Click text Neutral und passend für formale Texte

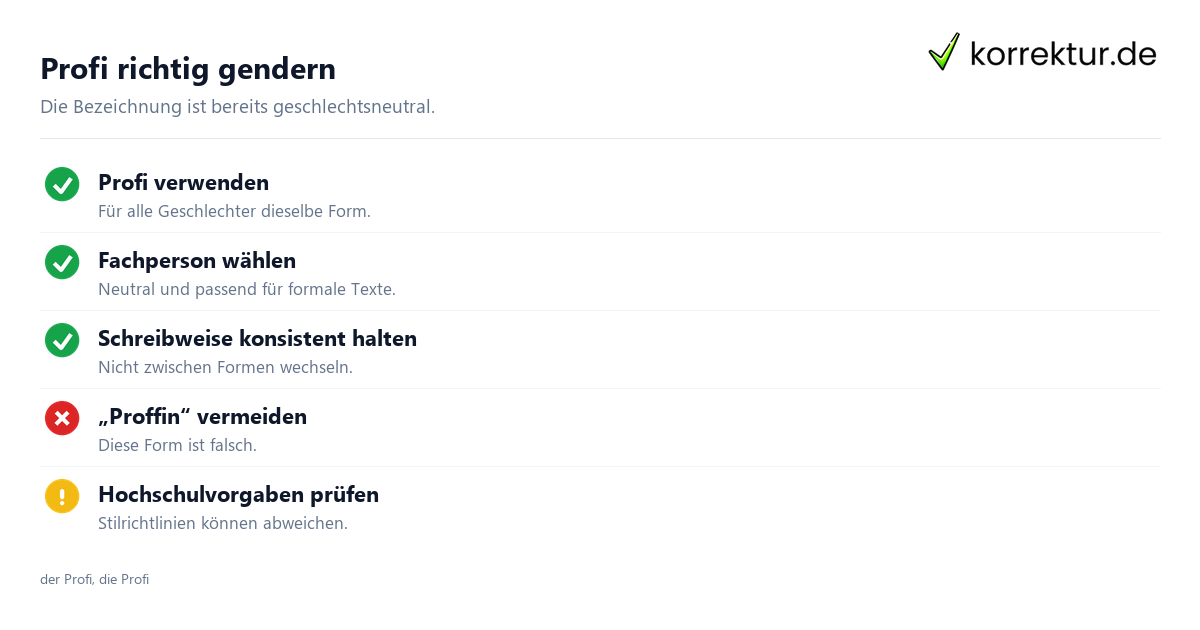[247, 290]
